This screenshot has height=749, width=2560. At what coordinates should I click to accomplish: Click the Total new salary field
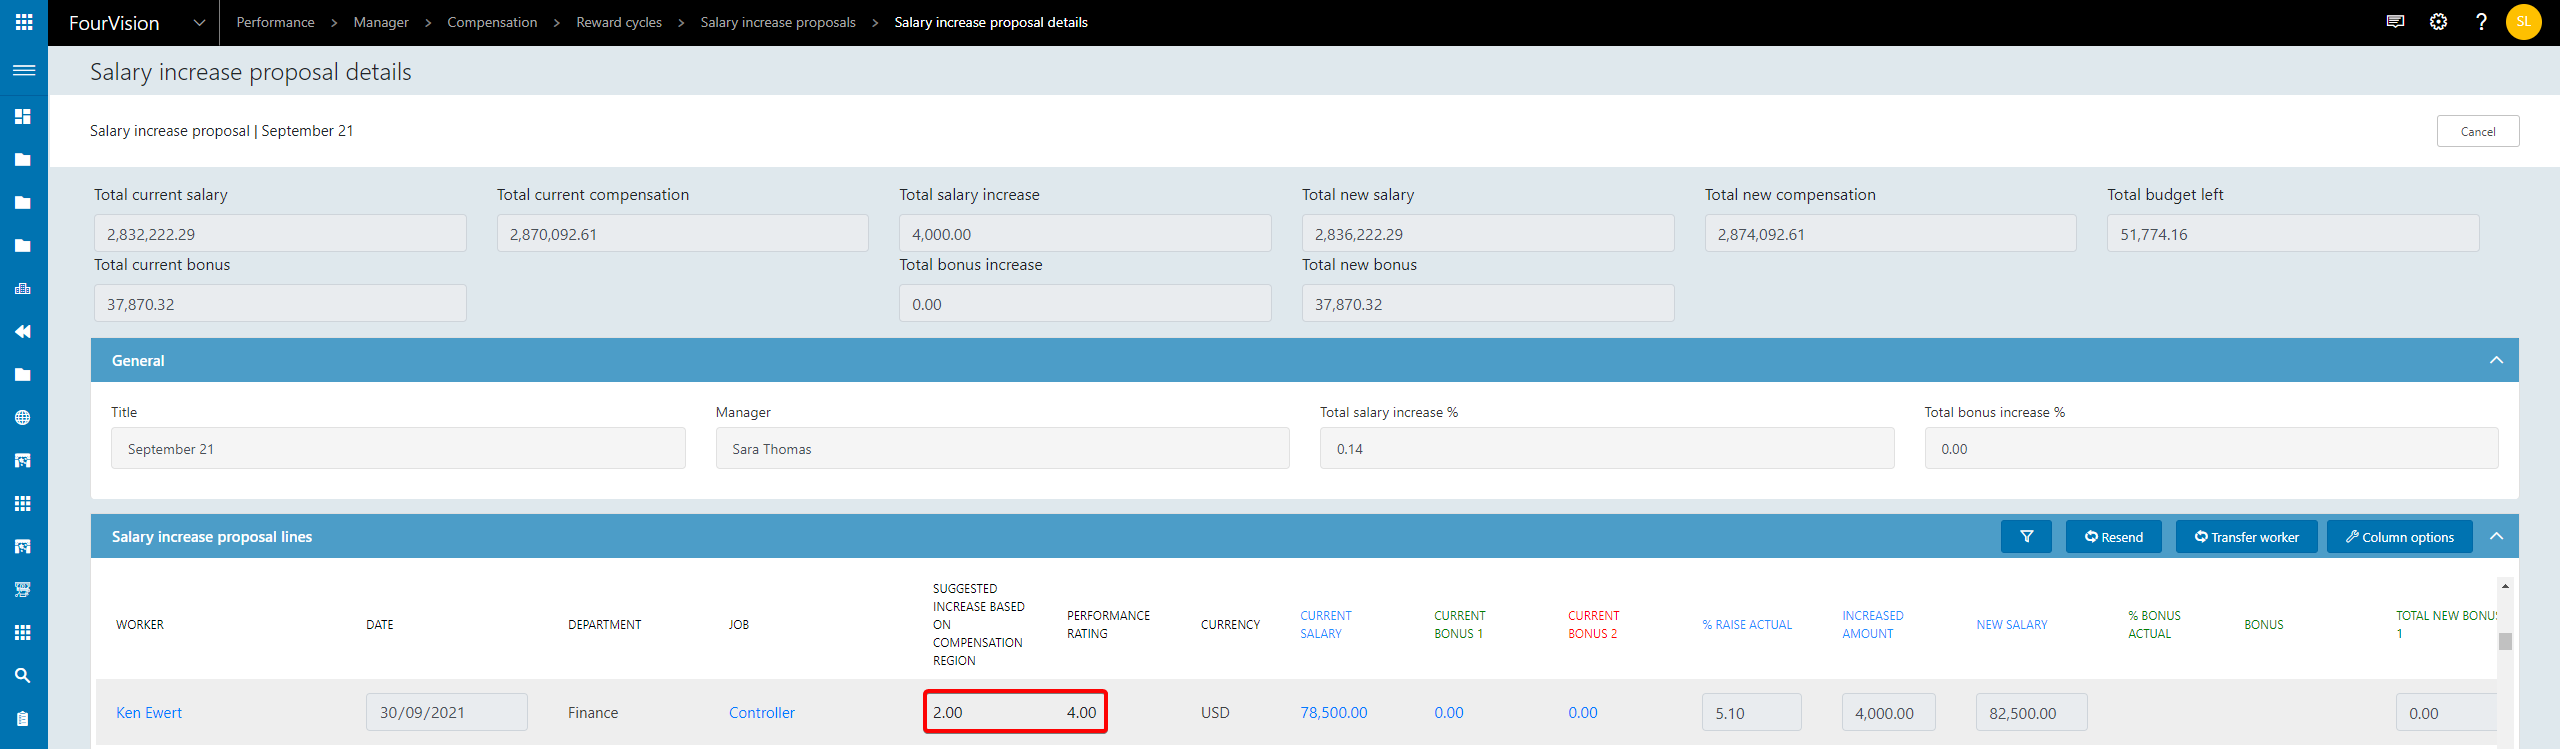pyautogui.click(x=1488, y=233)
